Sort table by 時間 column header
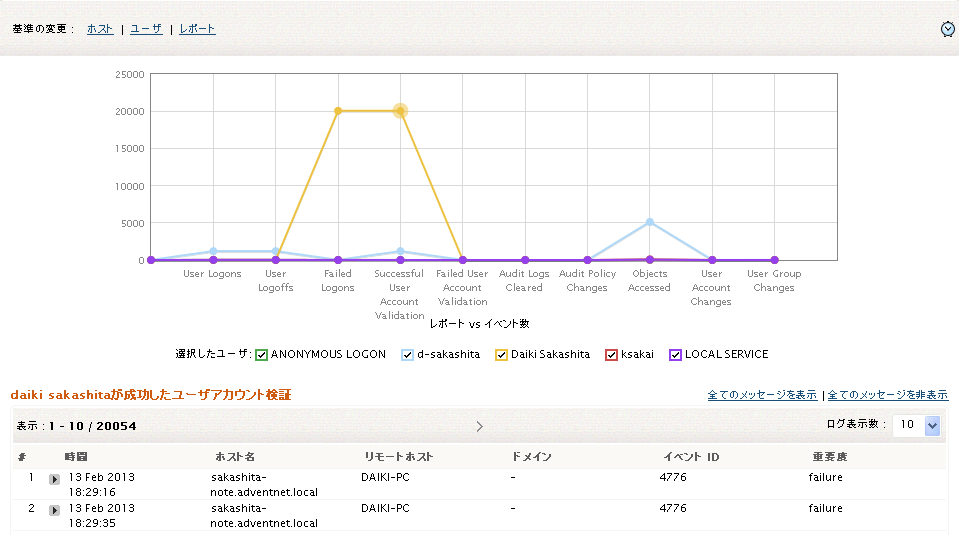This screenshot has width=959, height=535. (76, 457)
